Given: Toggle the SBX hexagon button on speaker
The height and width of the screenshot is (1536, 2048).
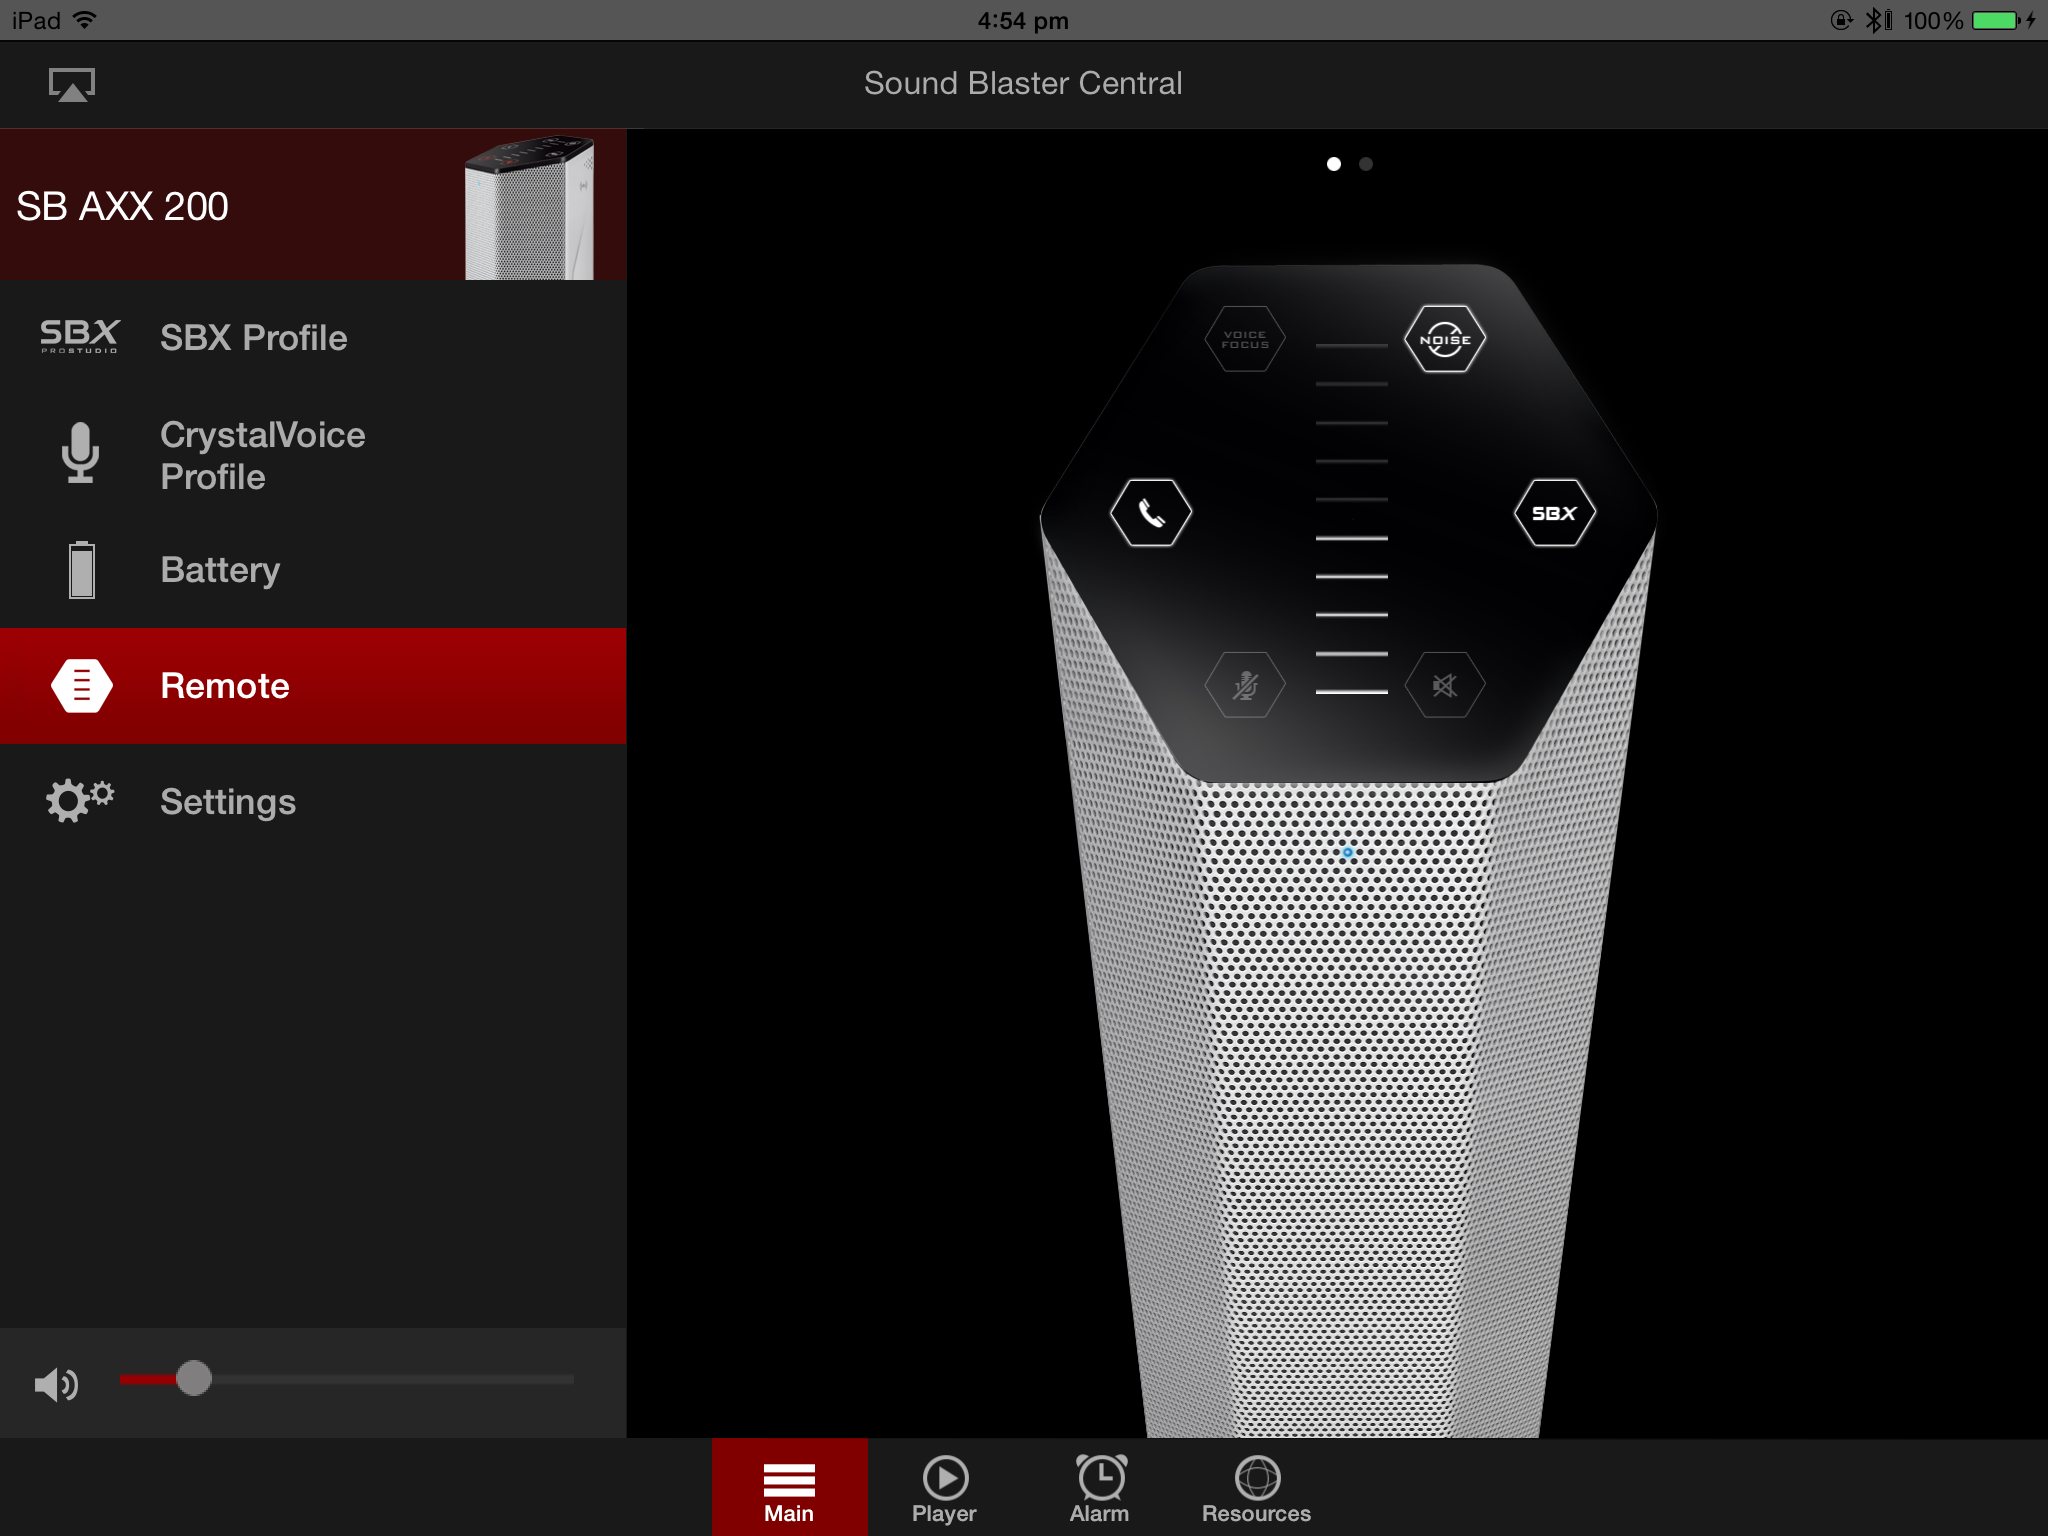Looking at the screenshot, I should click(1554, 513).
